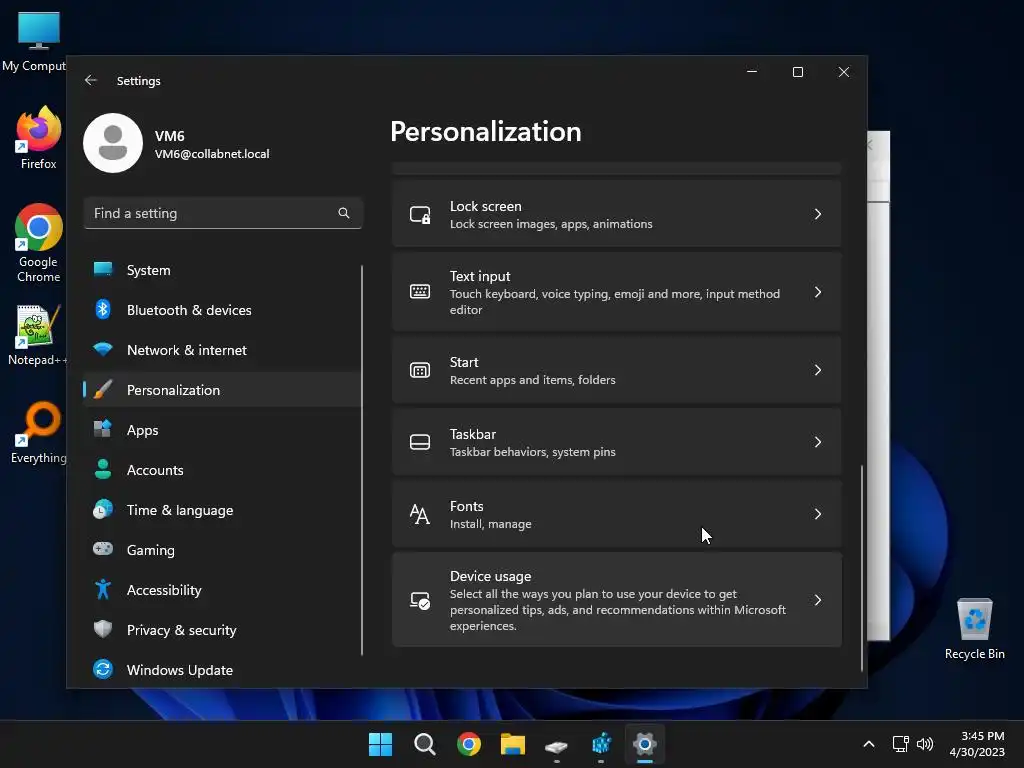Switch to Time & language
The image size is (1024, 768).
click(x=222, y=510)
